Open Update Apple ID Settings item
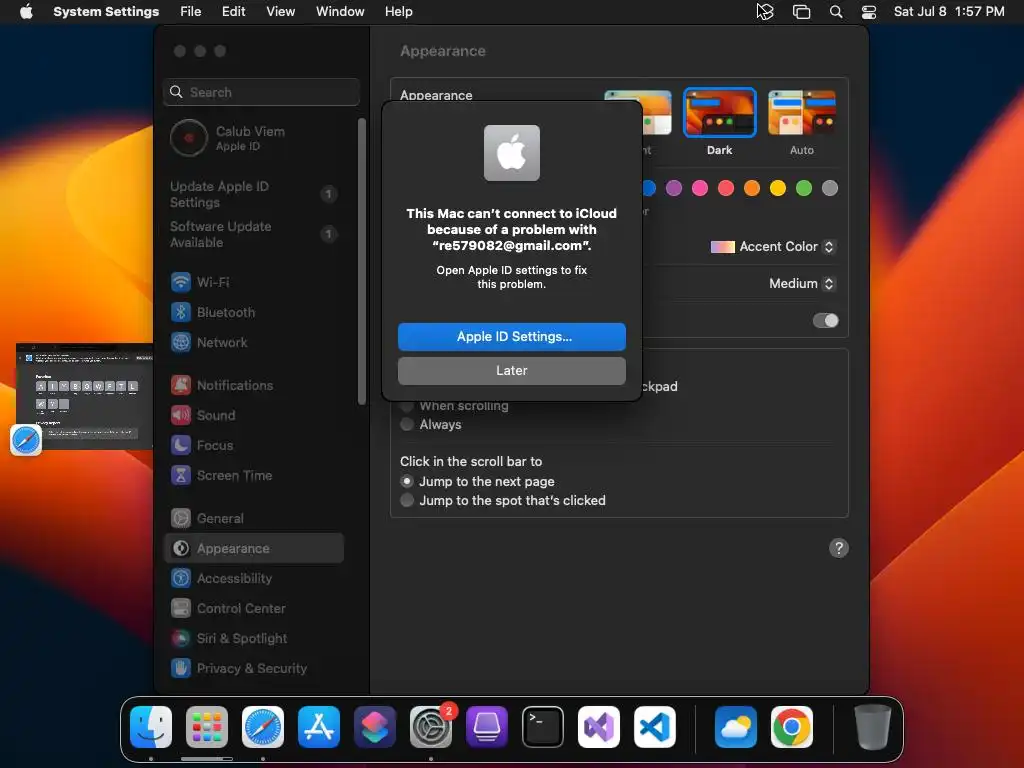This screenshot has height=768, width=1024. 255,194
